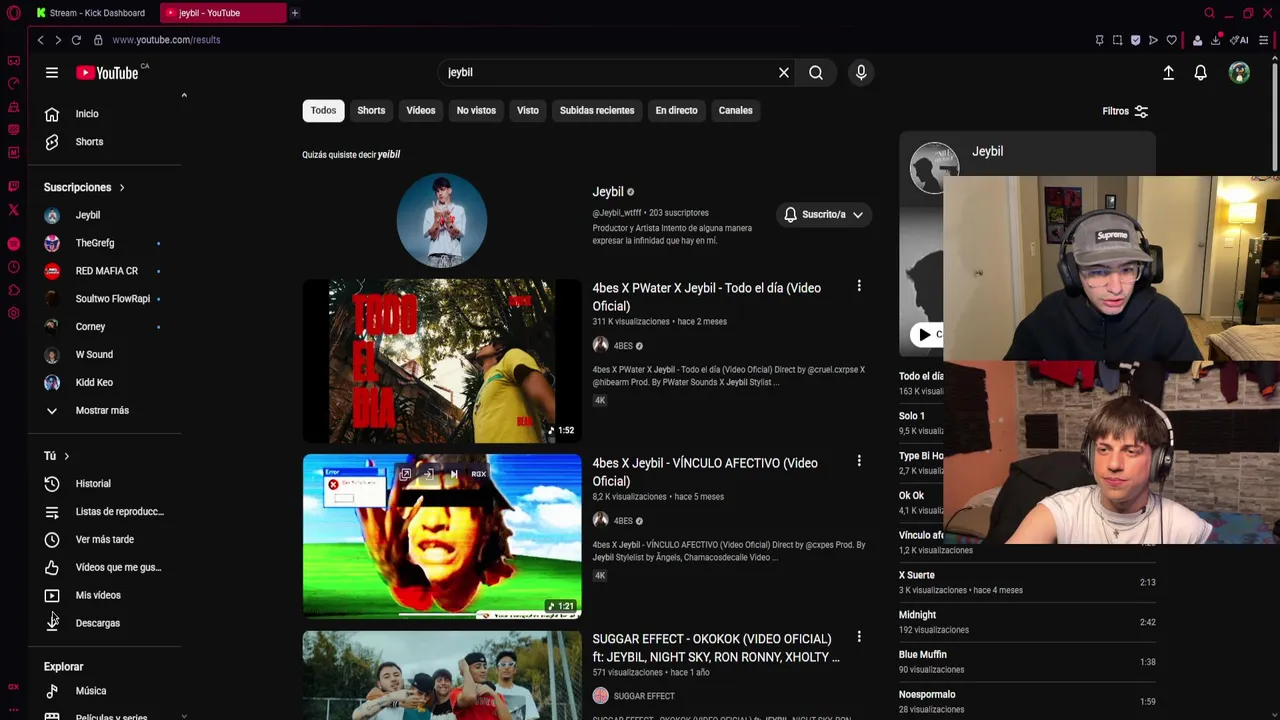This screenshot has width=1280, height=720.
Task: Play X Suerte from the song list
Action: click(1027, 582)
